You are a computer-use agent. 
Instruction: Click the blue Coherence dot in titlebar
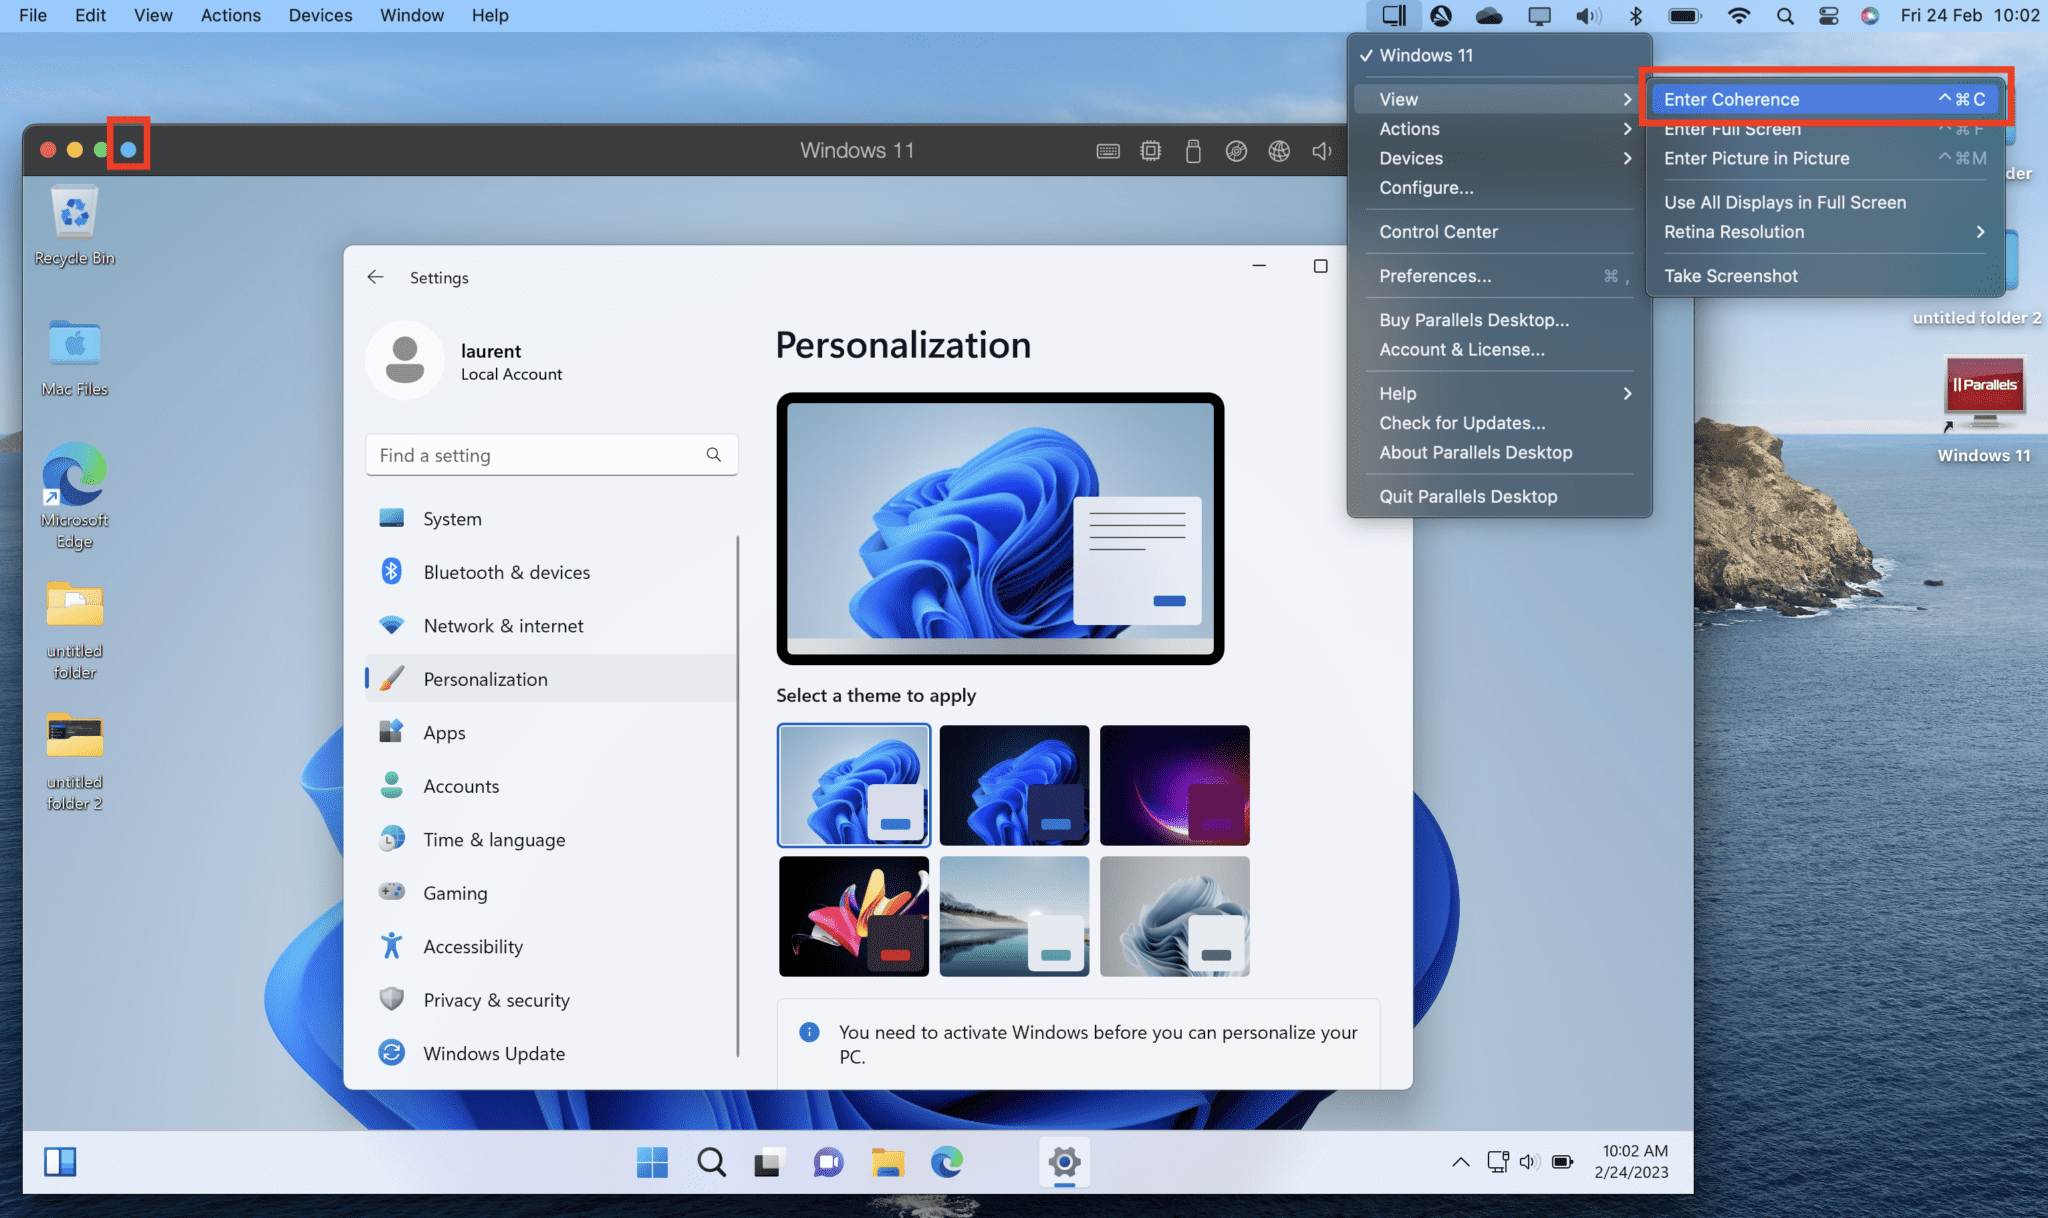click(128, 150)
